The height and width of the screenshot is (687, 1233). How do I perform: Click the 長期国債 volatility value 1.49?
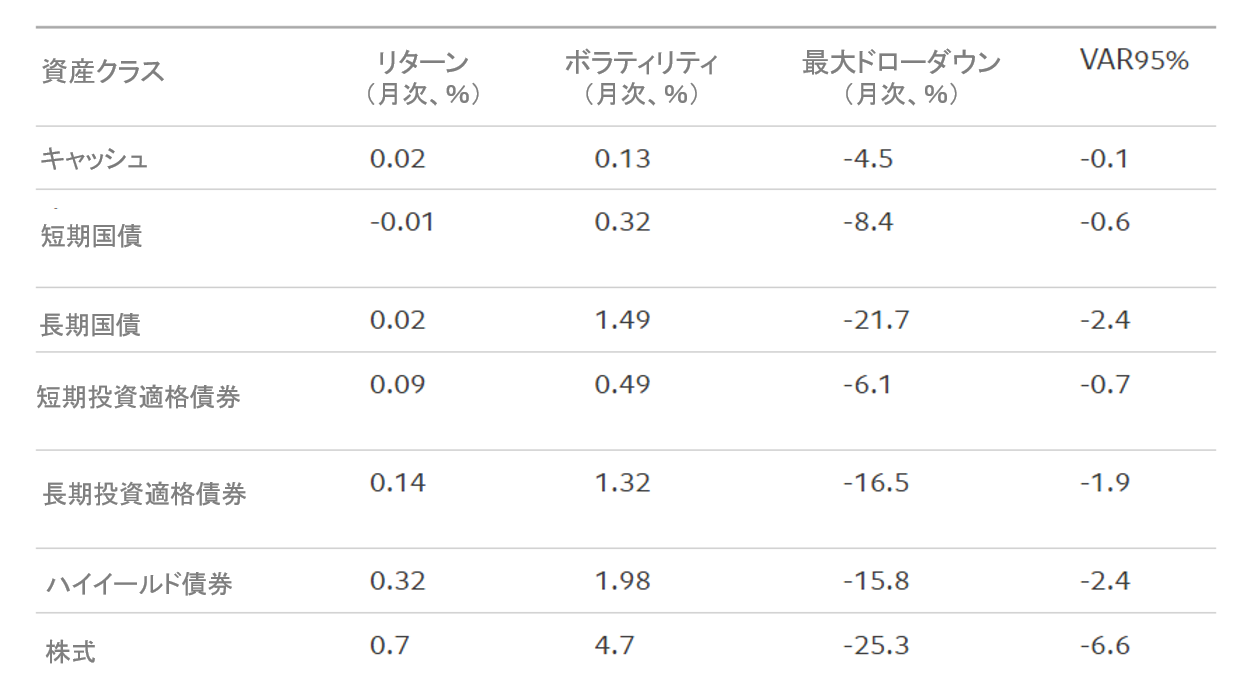point(622,320)
